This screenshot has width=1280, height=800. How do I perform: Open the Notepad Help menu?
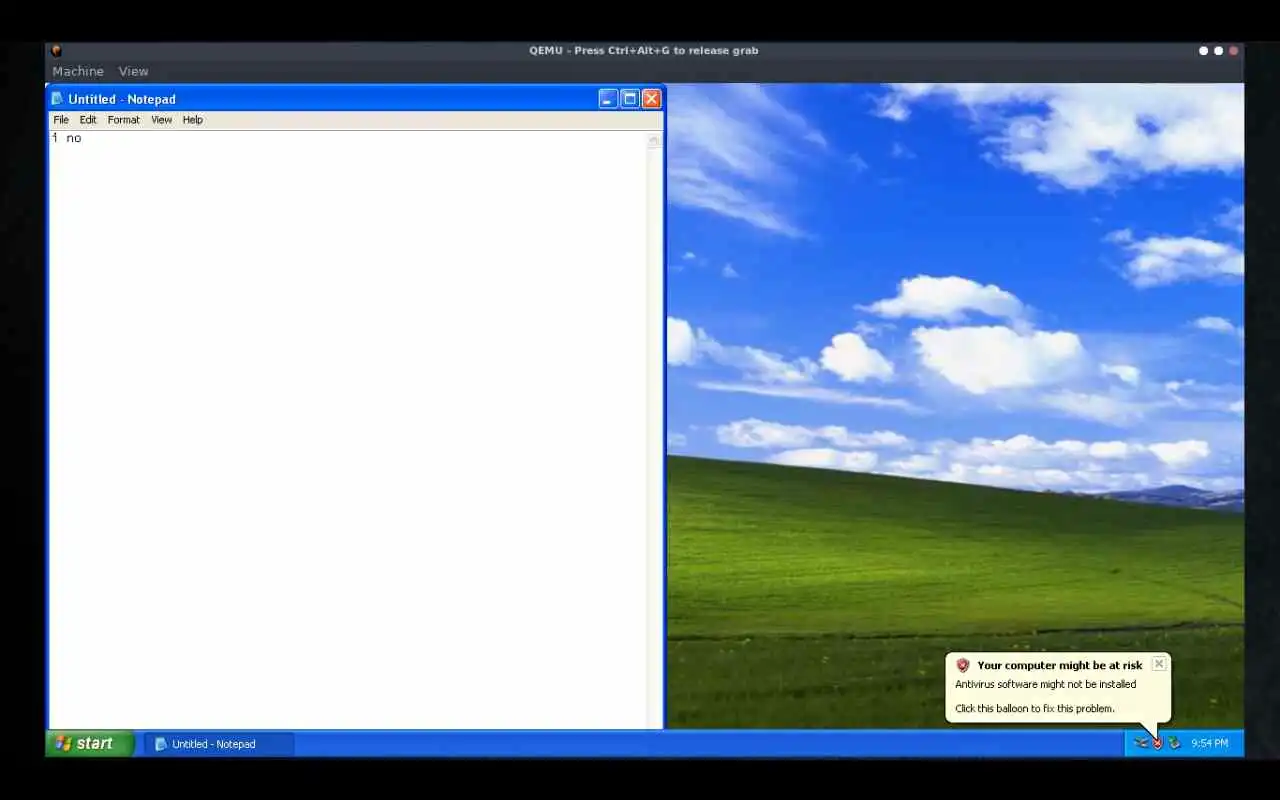click(193, 120)
